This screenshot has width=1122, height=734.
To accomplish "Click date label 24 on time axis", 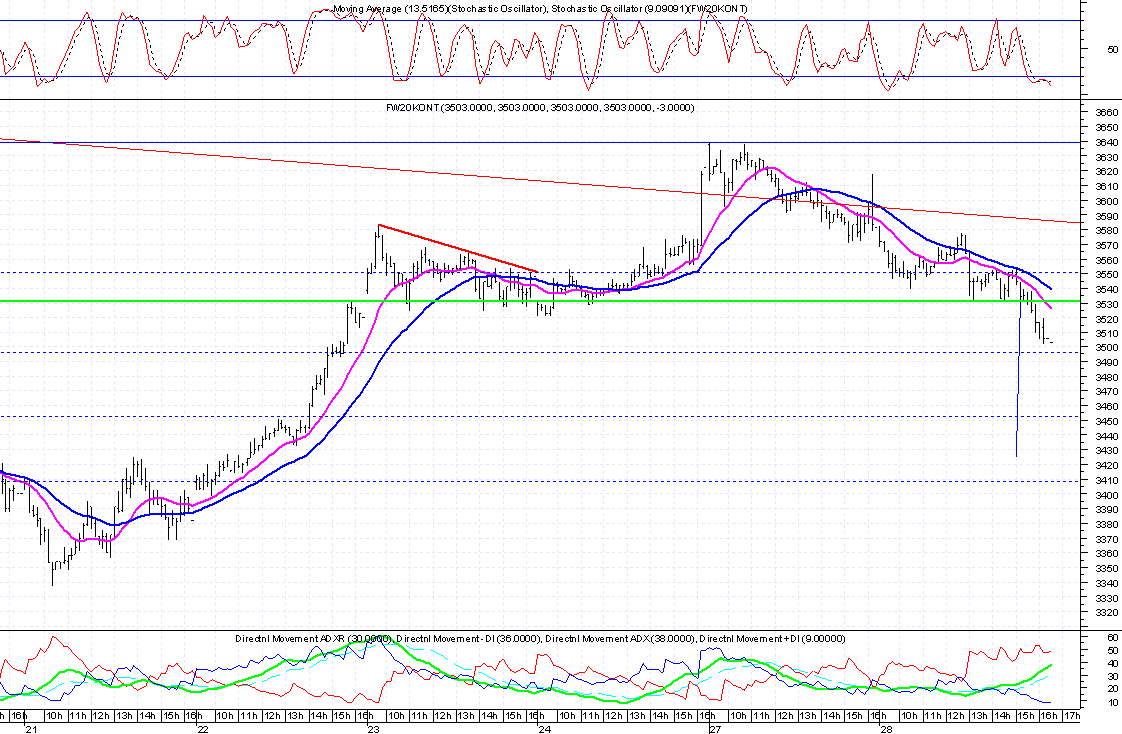I will tap(545, 729).
